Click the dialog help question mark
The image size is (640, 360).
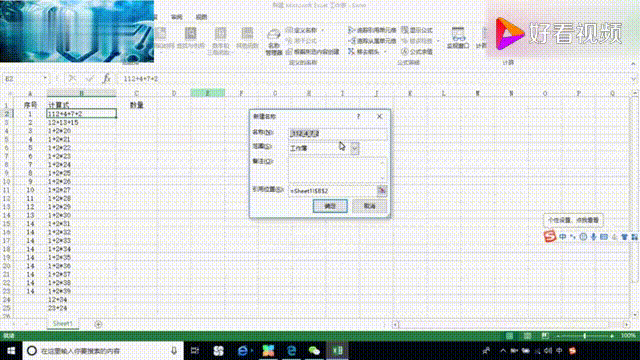click(358, 117)
